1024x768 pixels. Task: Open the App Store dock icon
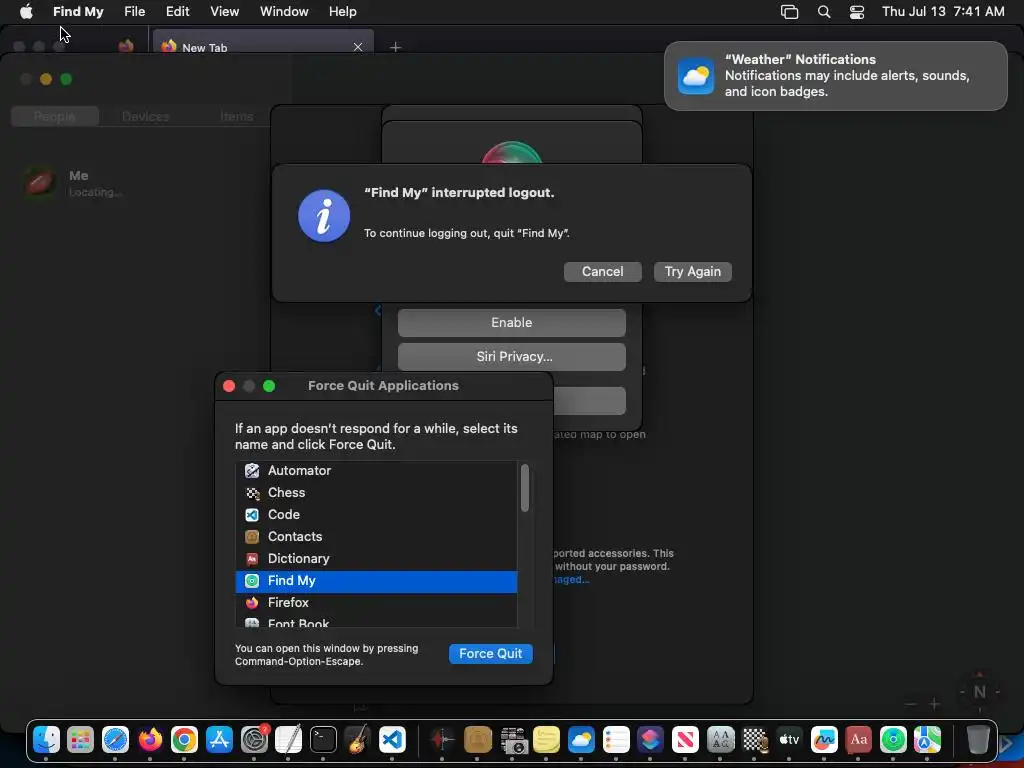[x=219, y=740]
